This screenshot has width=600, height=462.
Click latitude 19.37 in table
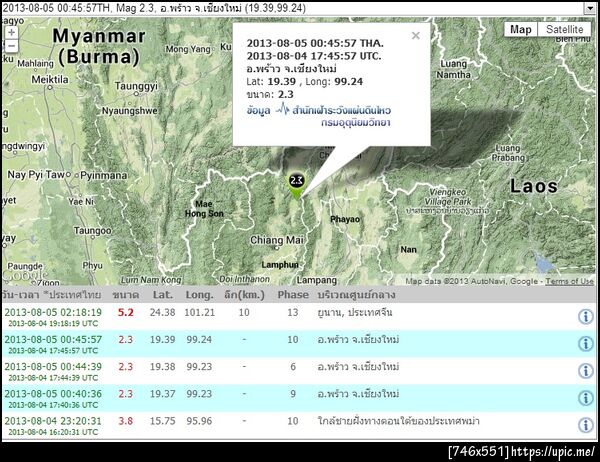163,394
